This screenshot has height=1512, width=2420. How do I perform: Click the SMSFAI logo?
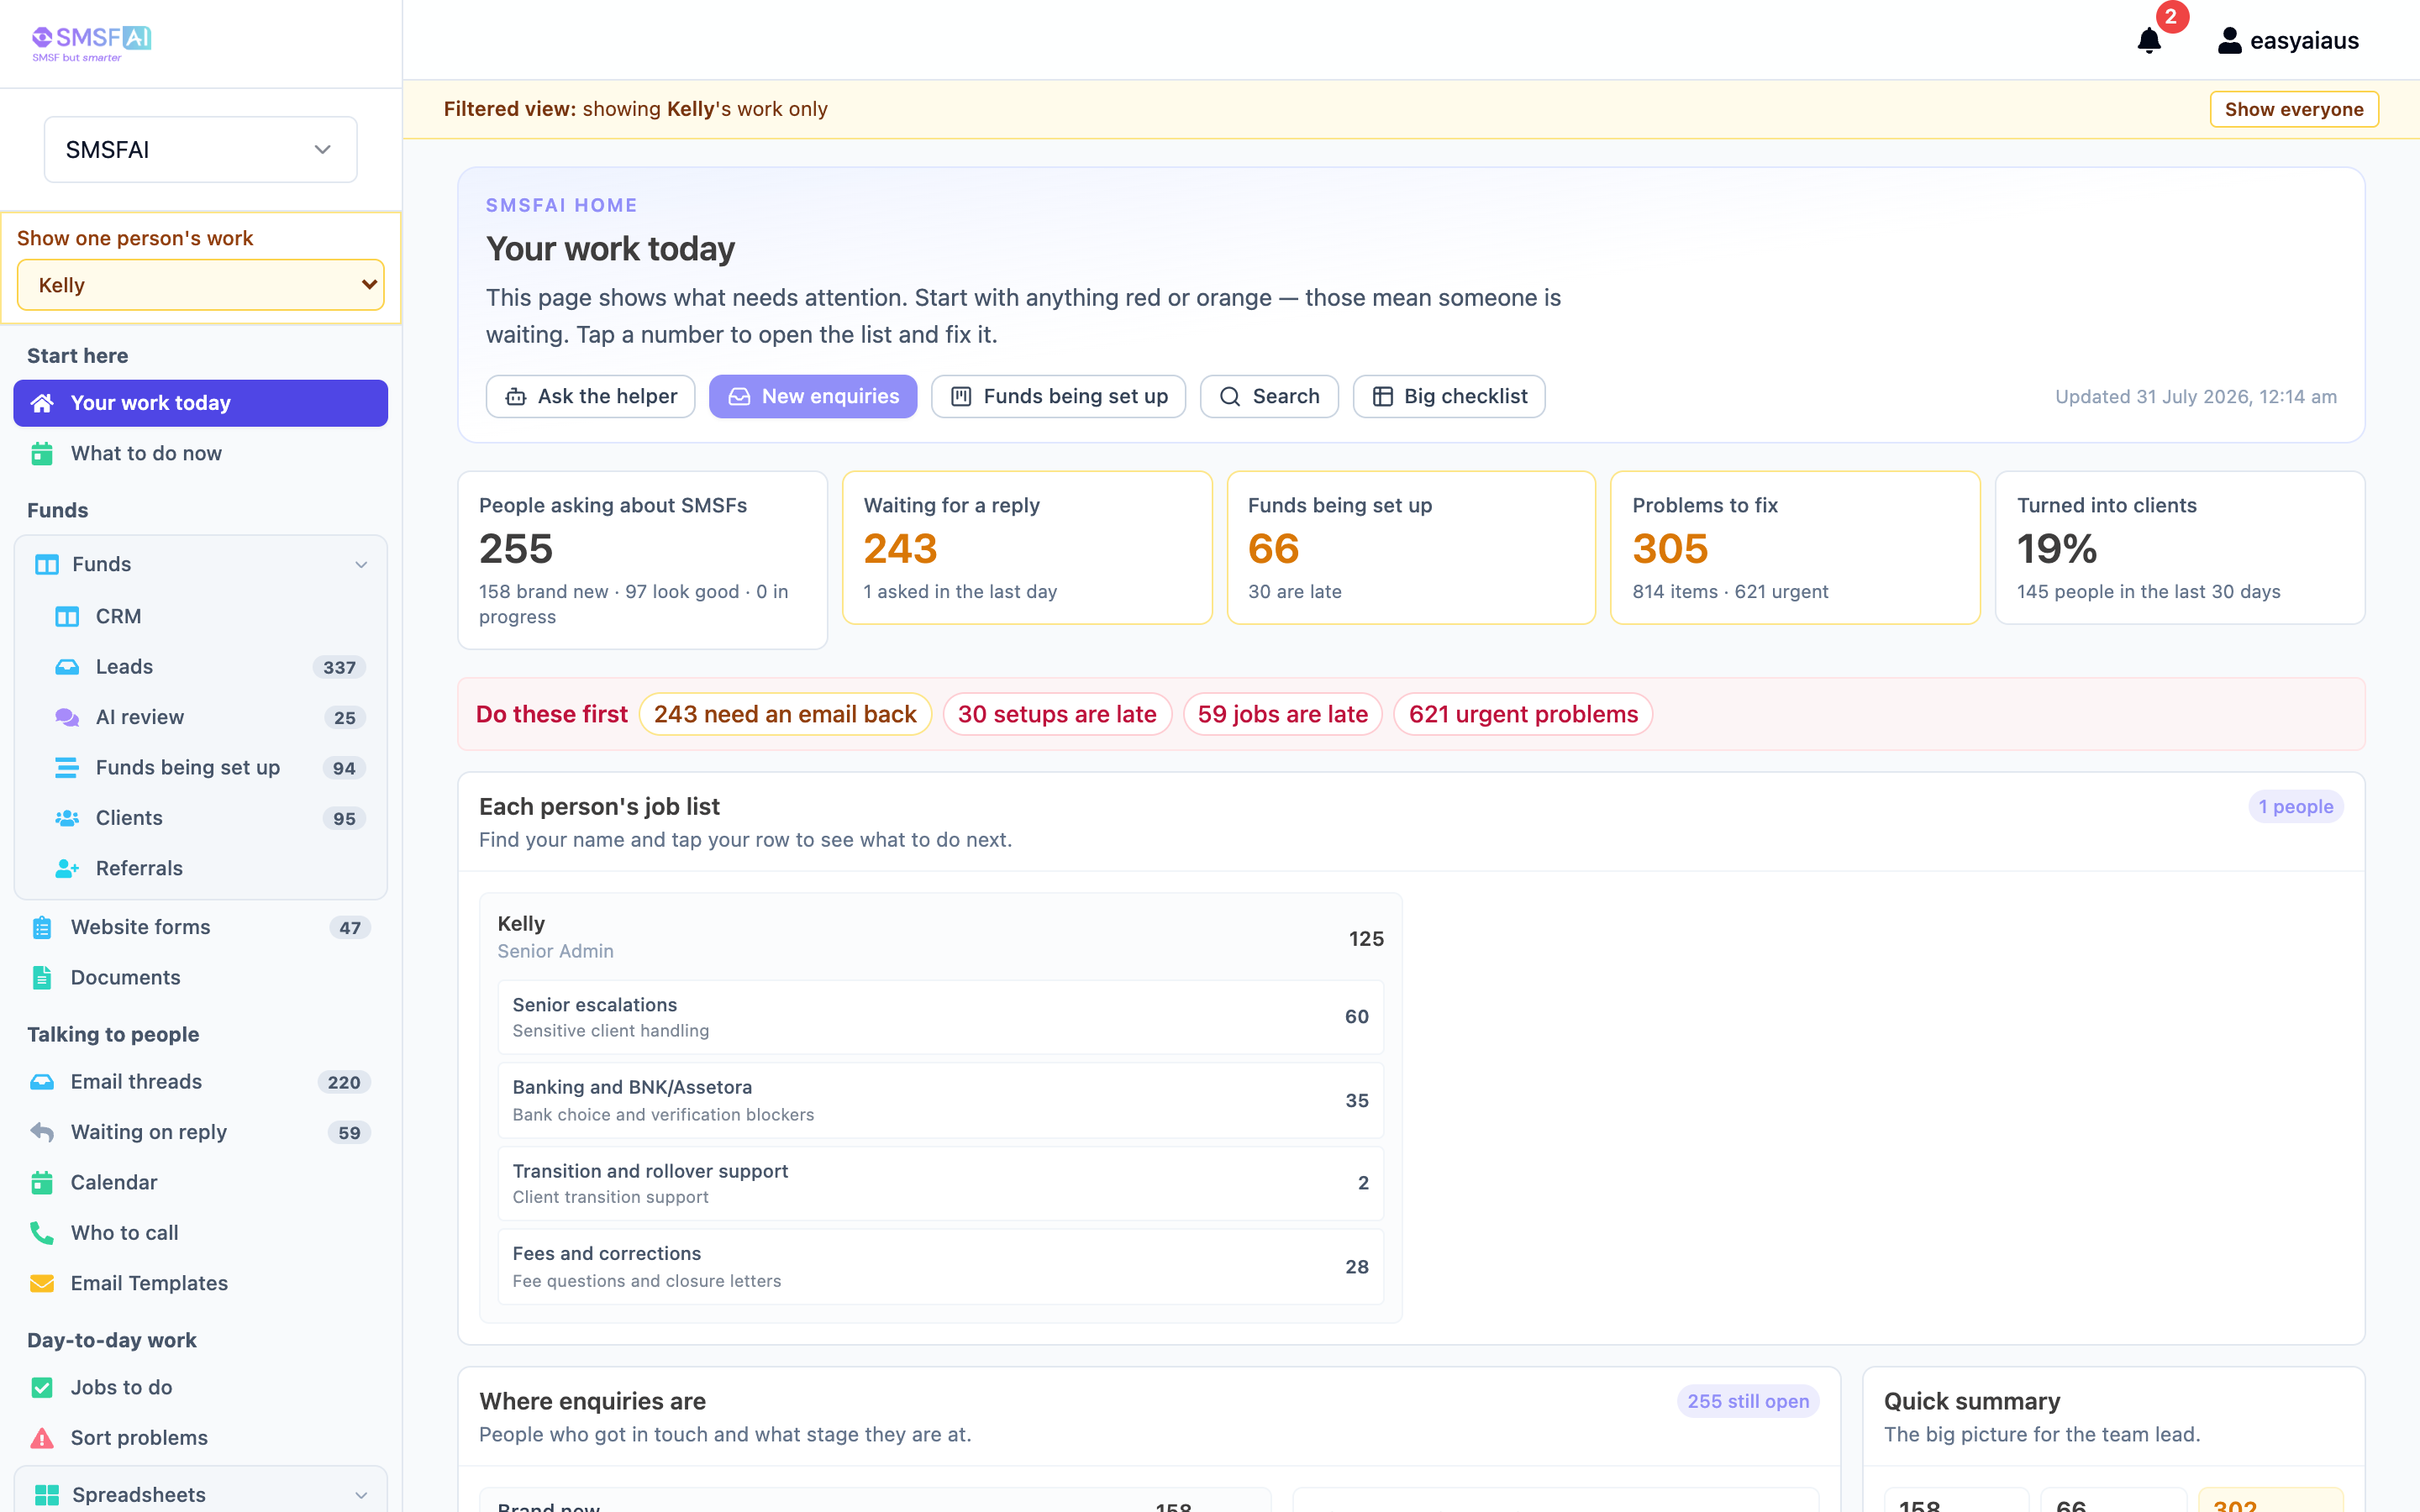(x=91, y=43)
